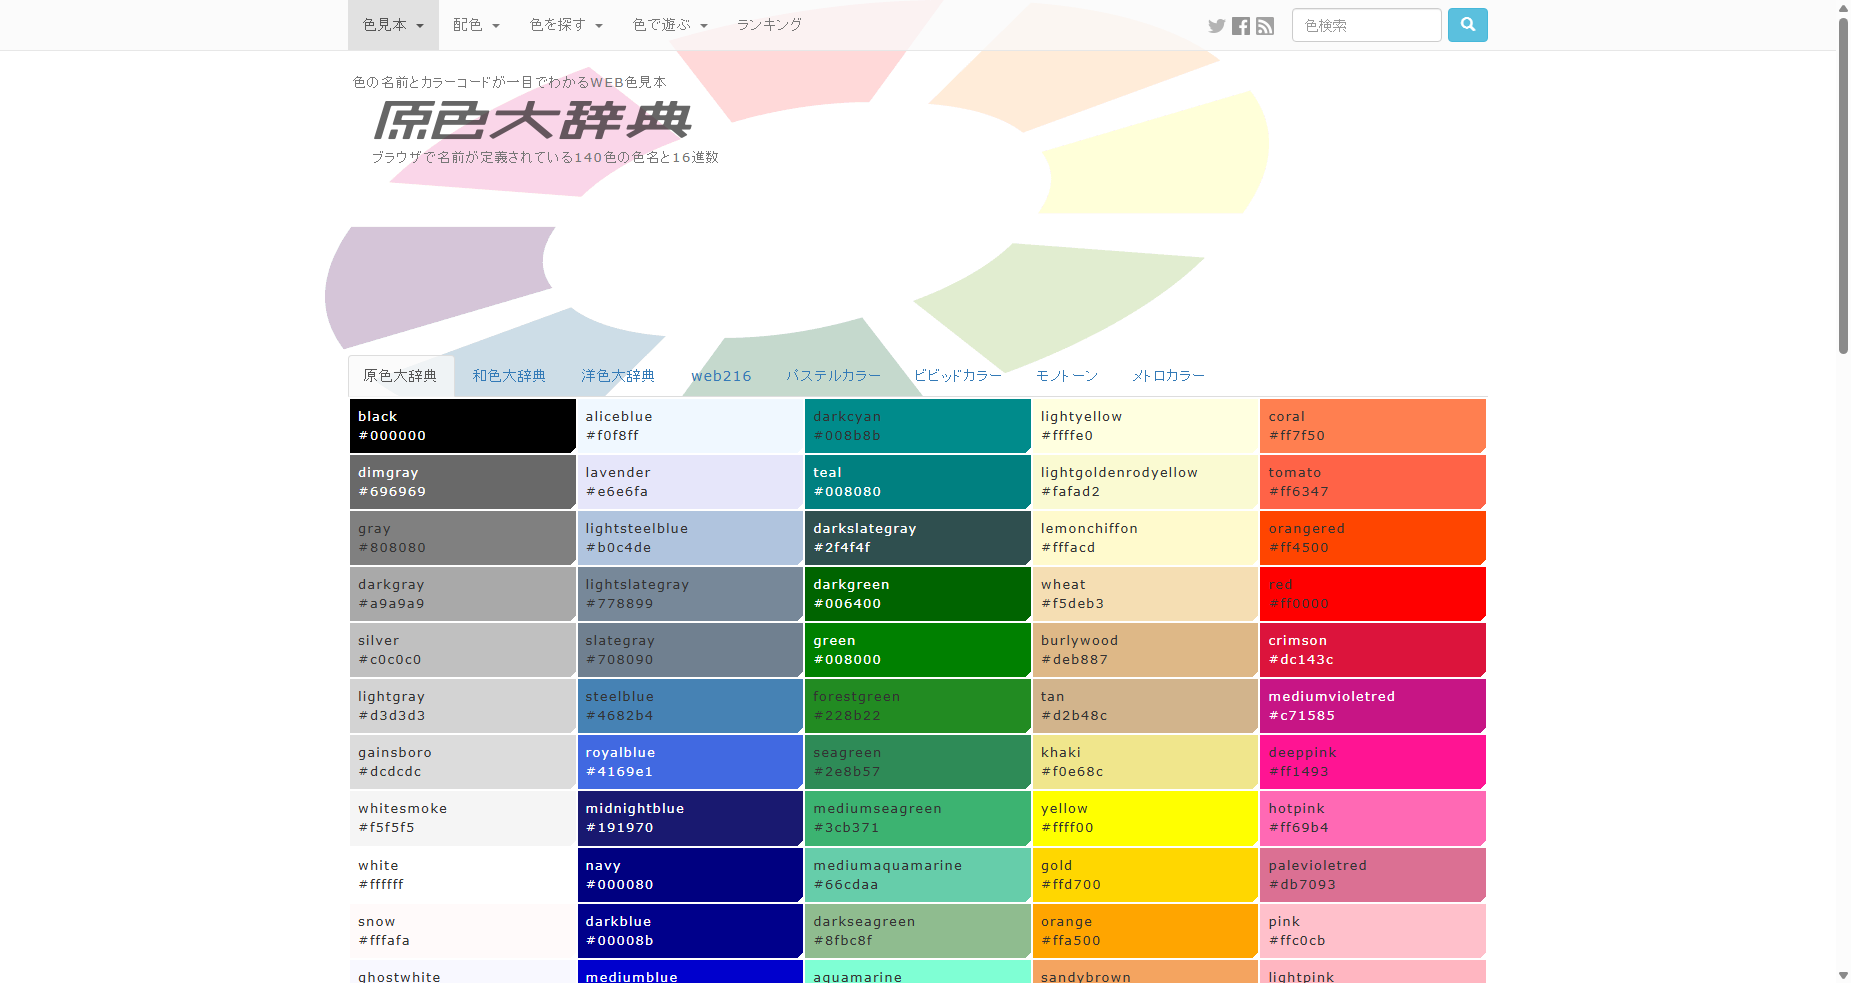
Task: Click the blue search magnifier button
Action: (1468, 25)
